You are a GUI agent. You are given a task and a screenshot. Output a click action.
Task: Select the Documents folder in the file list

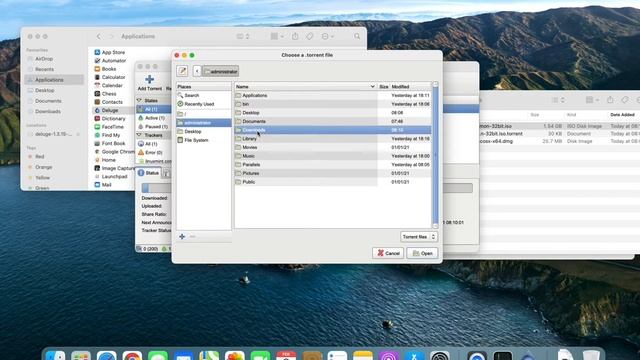coord(333,121)
